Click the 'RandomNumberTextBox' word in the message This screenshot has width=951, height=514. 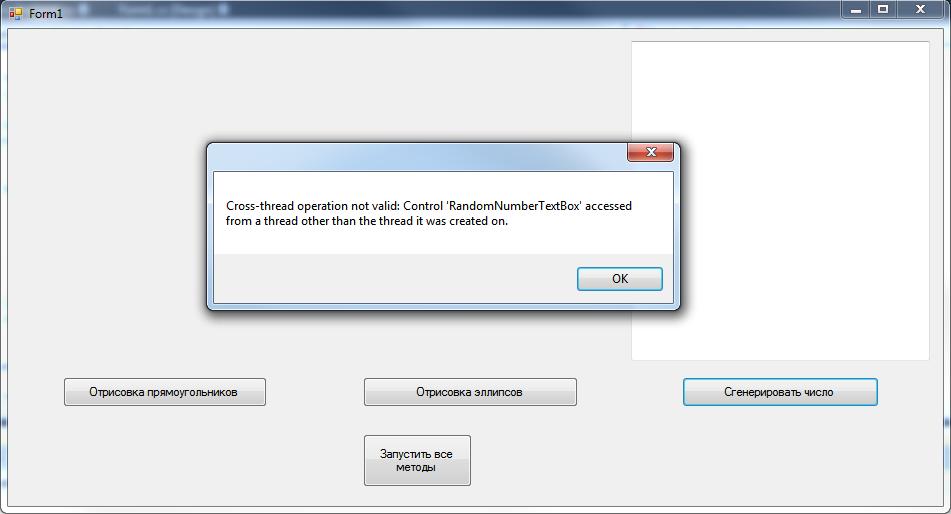point(514,206)
